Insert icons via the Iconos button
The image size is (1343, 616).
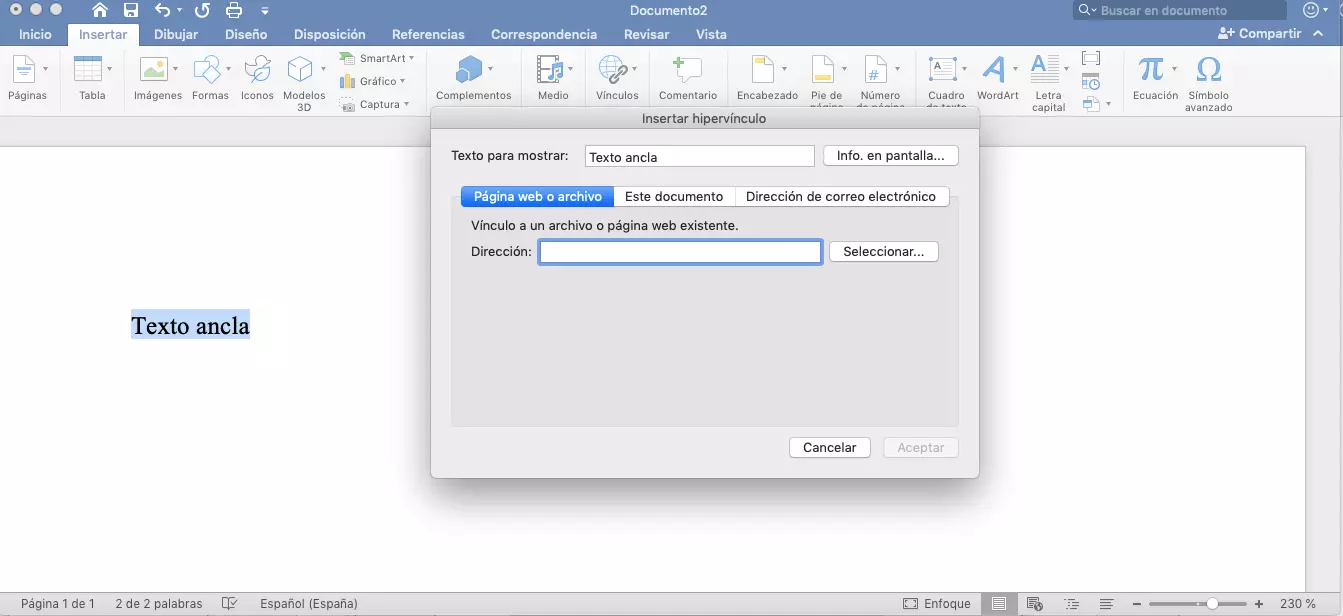click(x=257, y=69)
